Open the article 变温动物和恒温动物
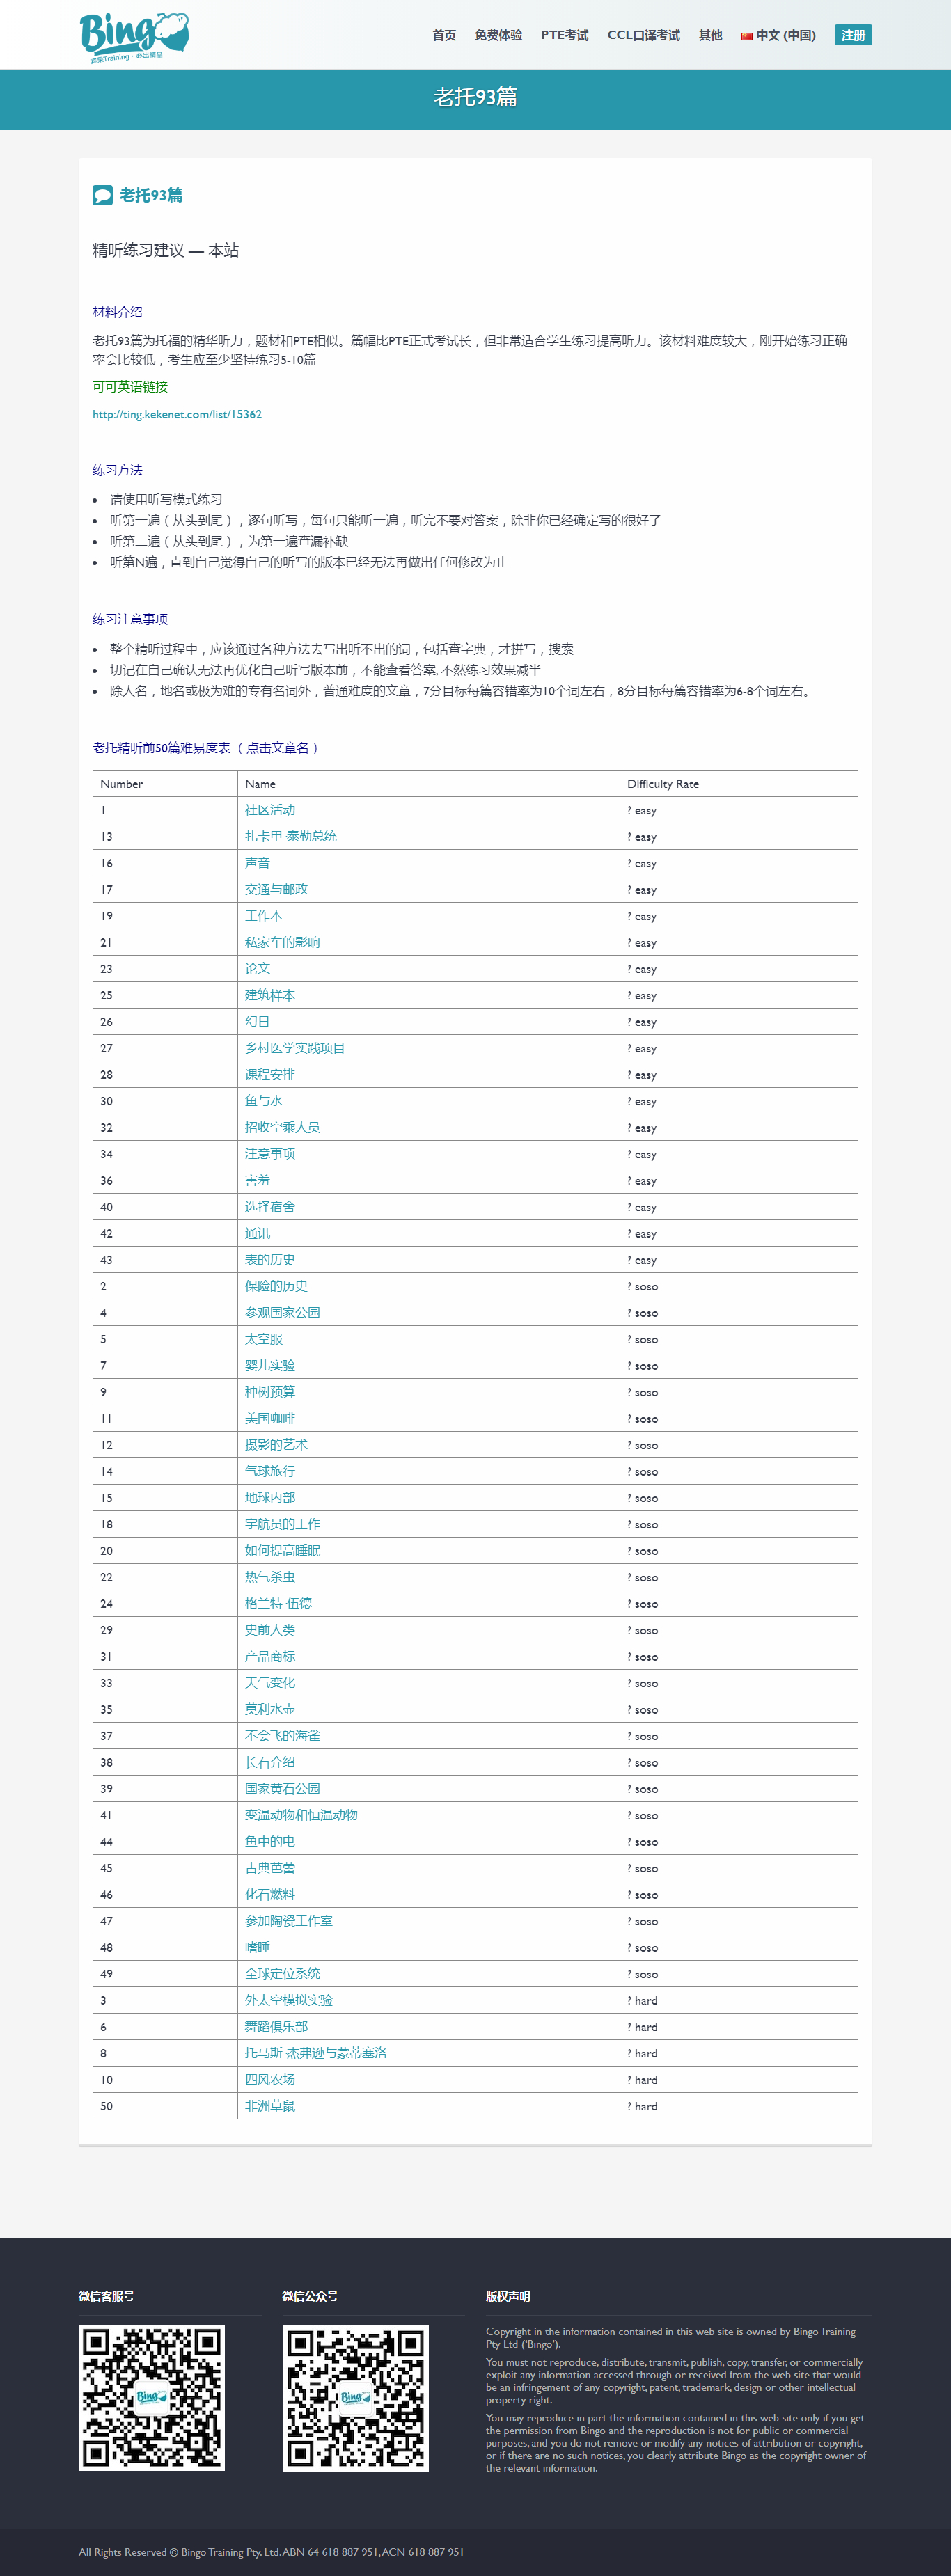951x2576 pixels. click(301, 1815)
